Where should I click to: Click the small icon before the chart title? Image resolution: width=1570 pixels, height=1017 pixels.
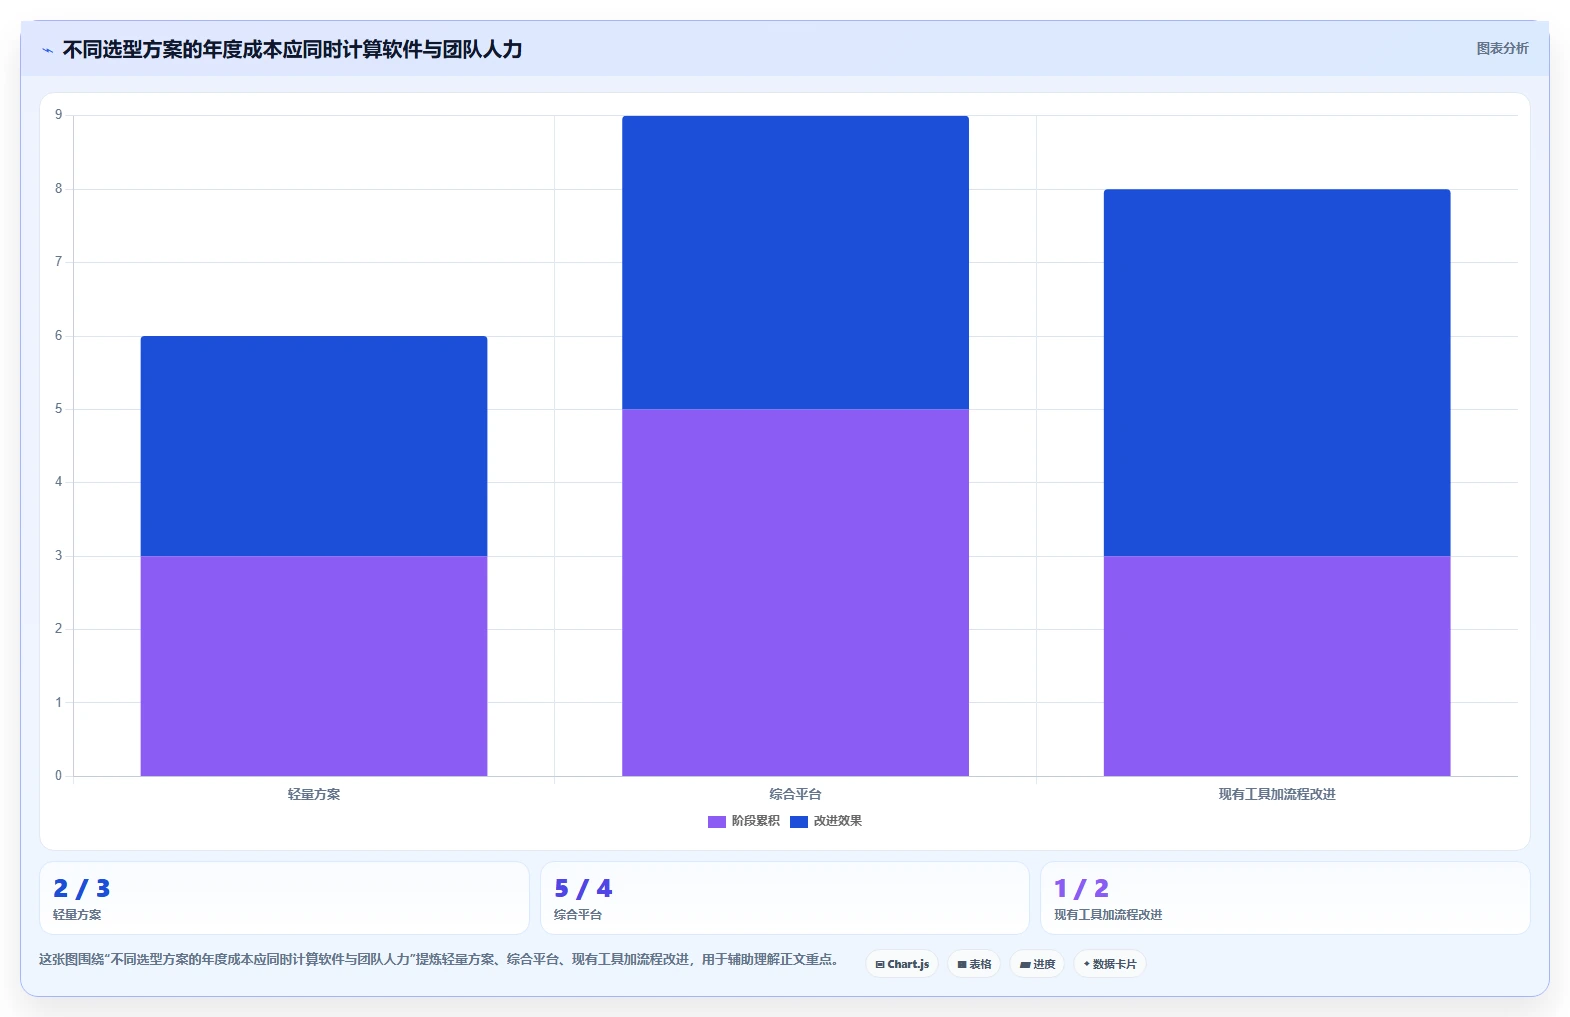[47, 50]
